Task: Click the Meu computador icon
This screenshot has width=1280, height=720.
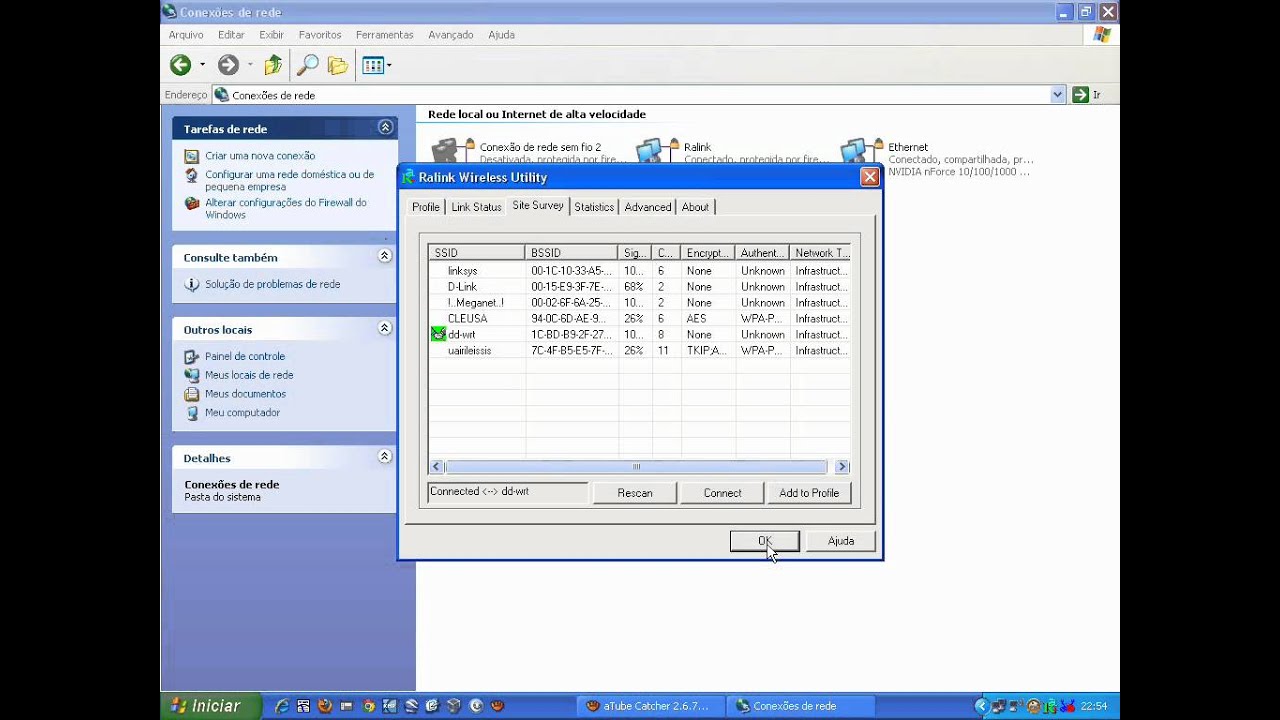Action: (x=192, y=413)
